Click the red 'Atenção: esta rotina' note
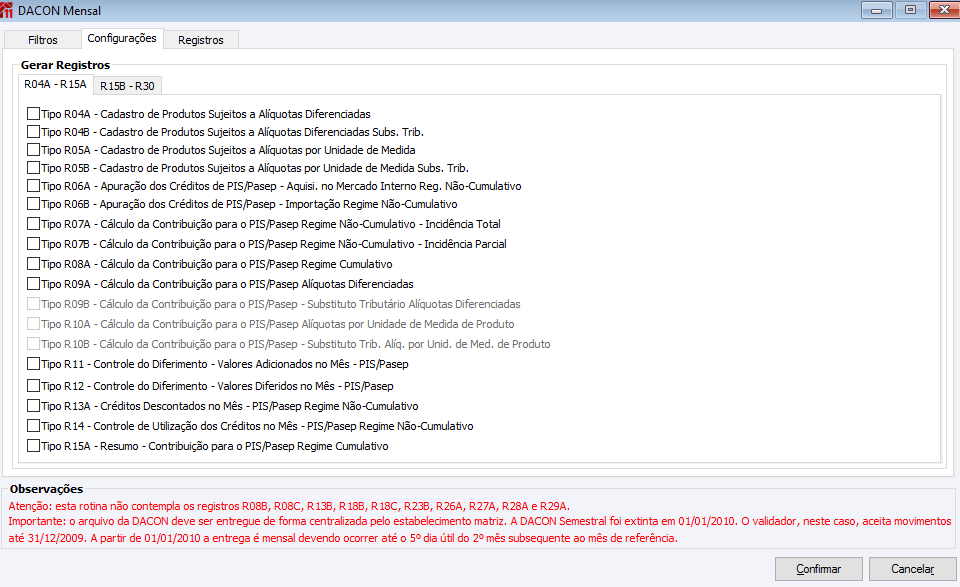Image resolution: width=960 pixels, height=587 pixels. point(289,506)
